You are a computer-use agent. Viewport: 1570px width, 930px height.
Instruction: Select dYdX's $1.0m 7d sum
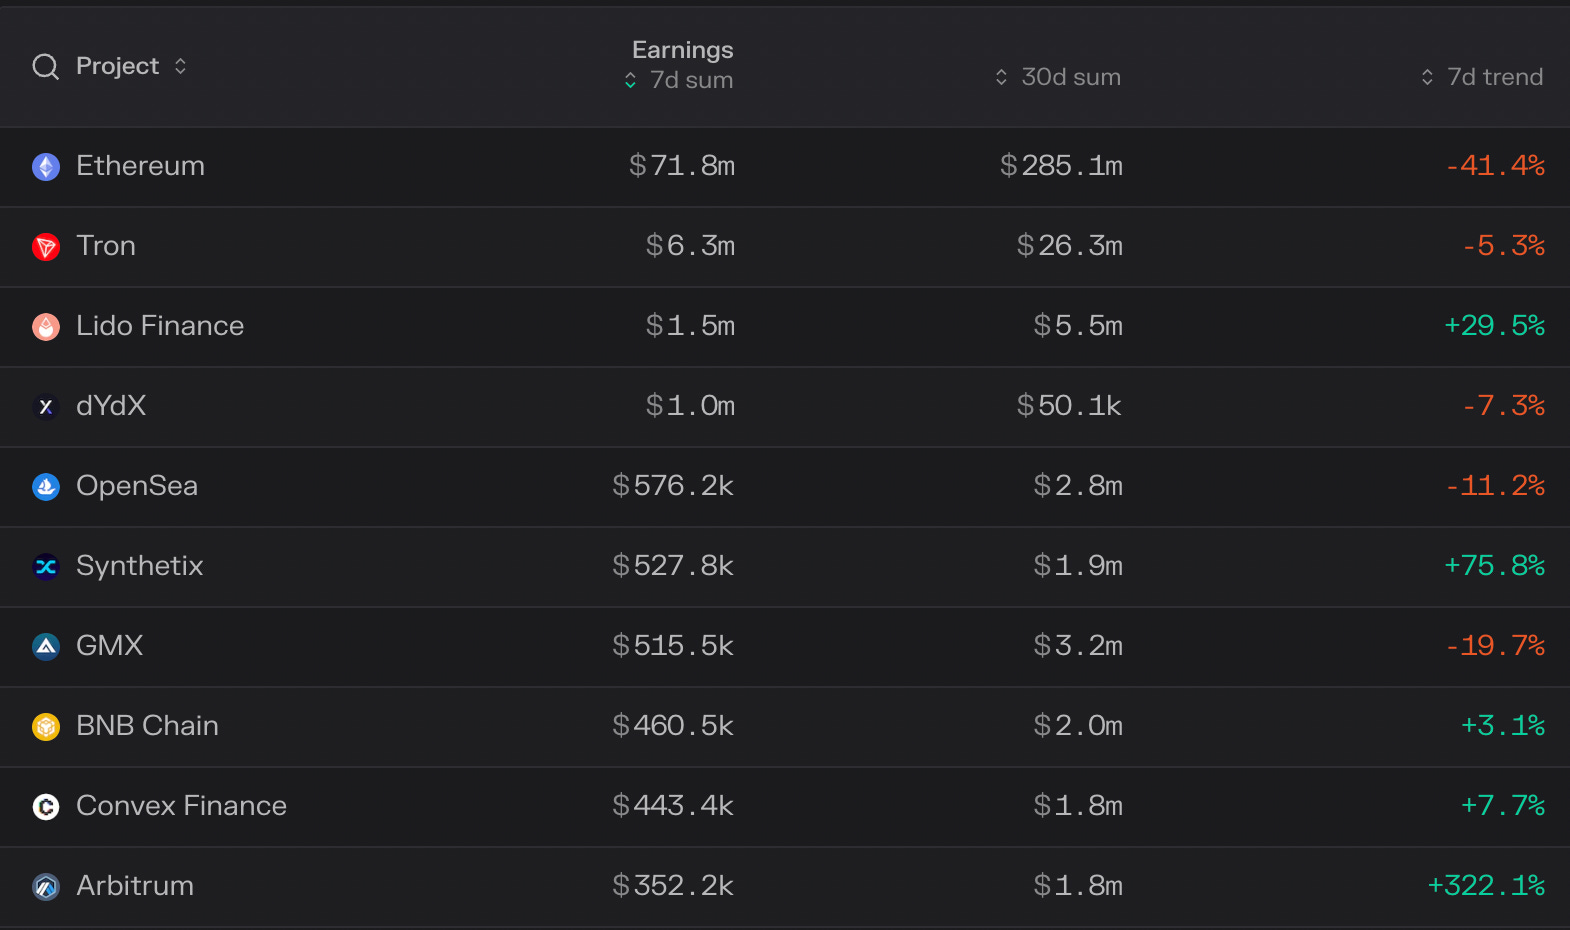(690, 406)
